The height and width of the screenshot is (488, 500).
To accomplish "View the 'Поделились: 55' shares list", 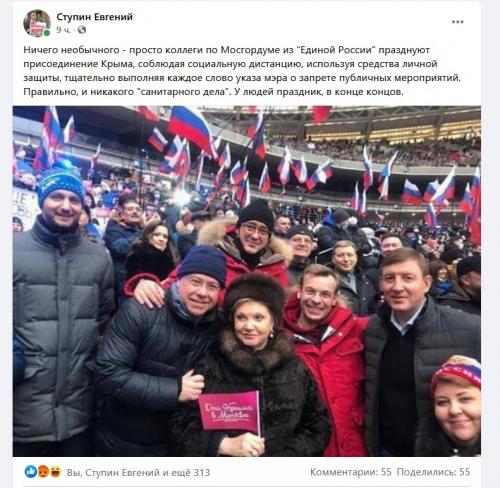I will 433,472.
